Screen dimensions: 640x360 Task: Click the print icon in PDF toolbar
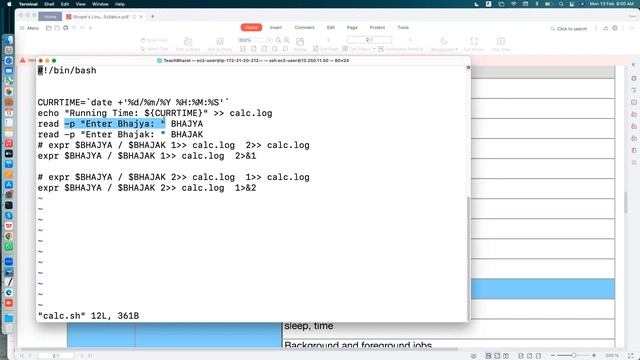click(66, 28)
